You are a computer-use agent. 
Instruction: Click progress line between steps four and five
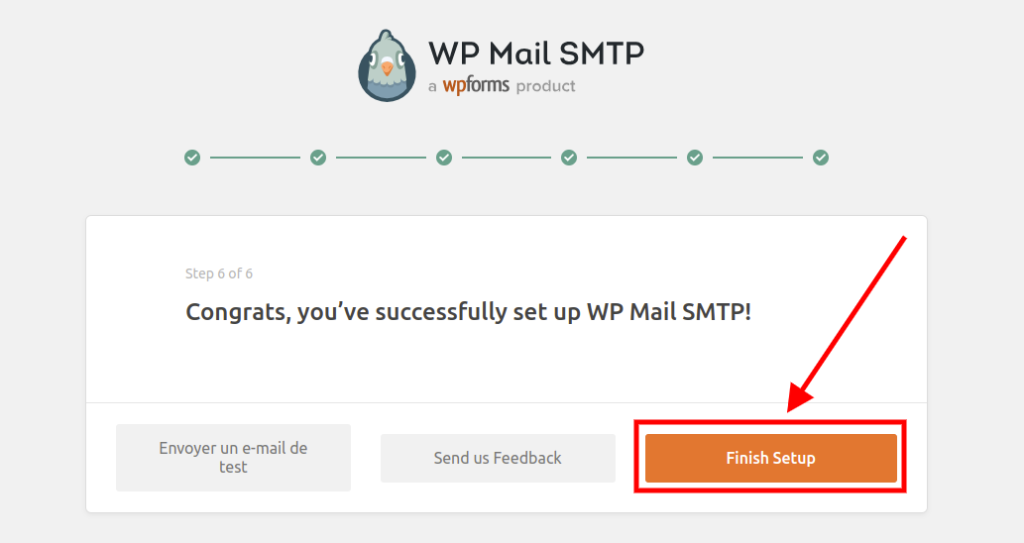632,157
